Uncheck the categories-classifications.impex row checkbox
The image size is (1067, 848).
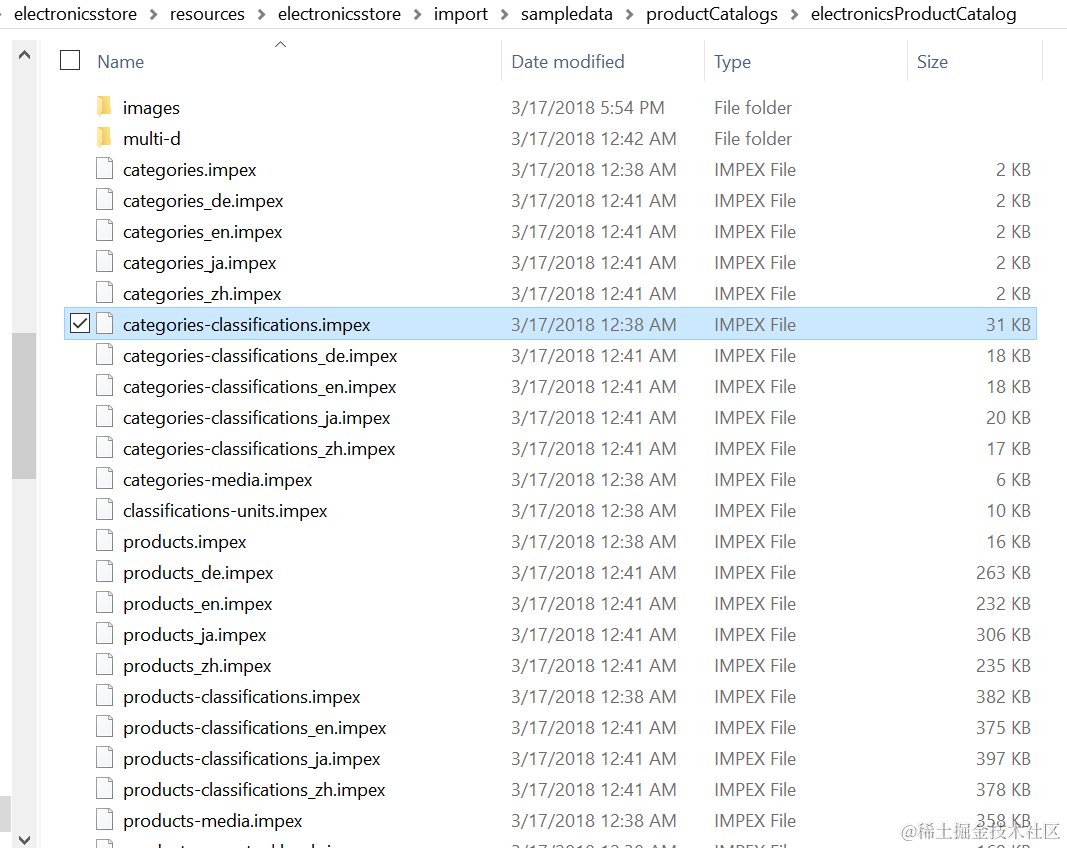coord(80,323)
